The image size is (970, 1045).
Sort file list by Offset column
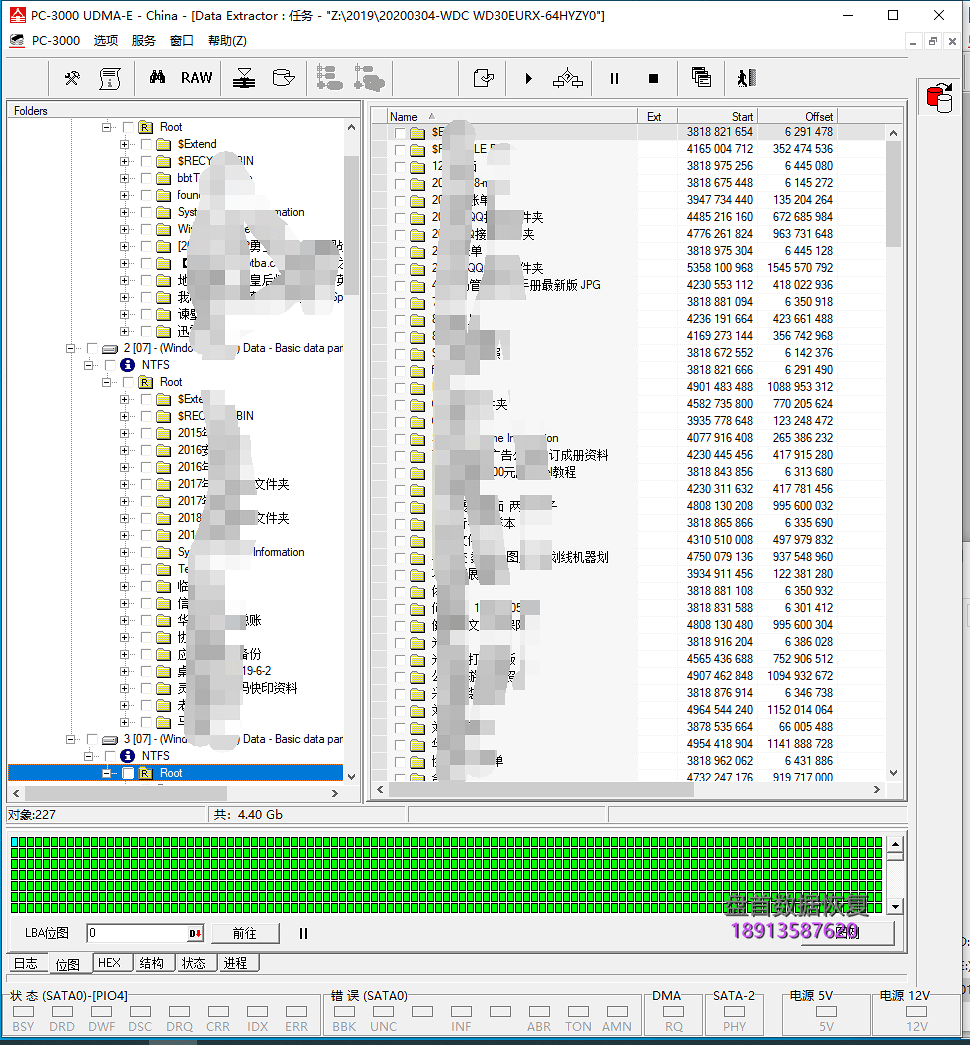pyautogui.click(x=797, y=117)
